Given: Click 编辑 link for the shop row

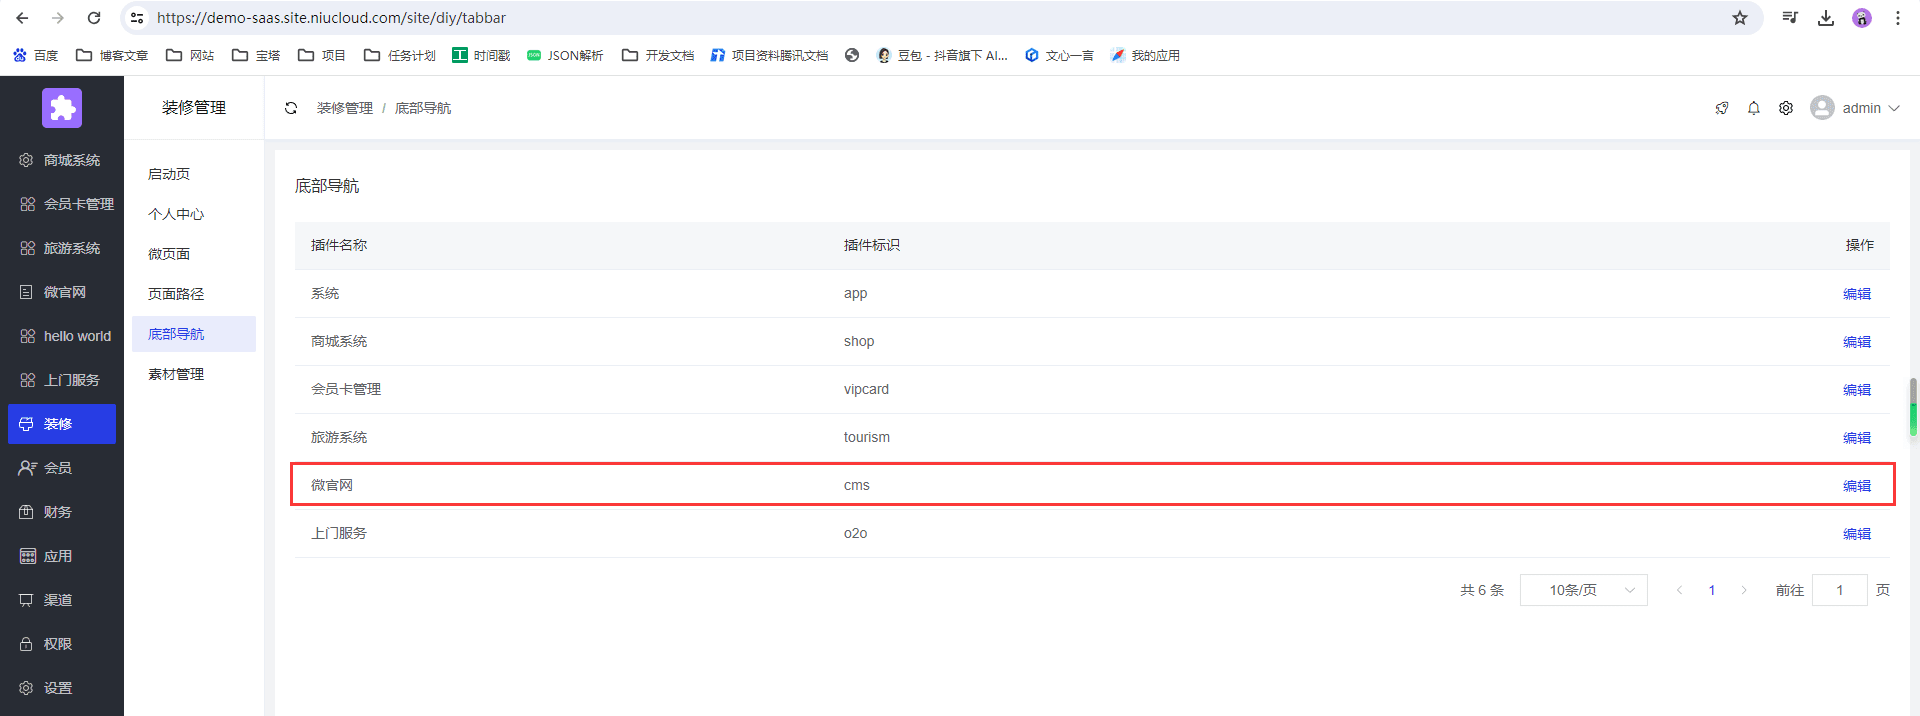Looking at the screenshot, I should point(1856,342).
